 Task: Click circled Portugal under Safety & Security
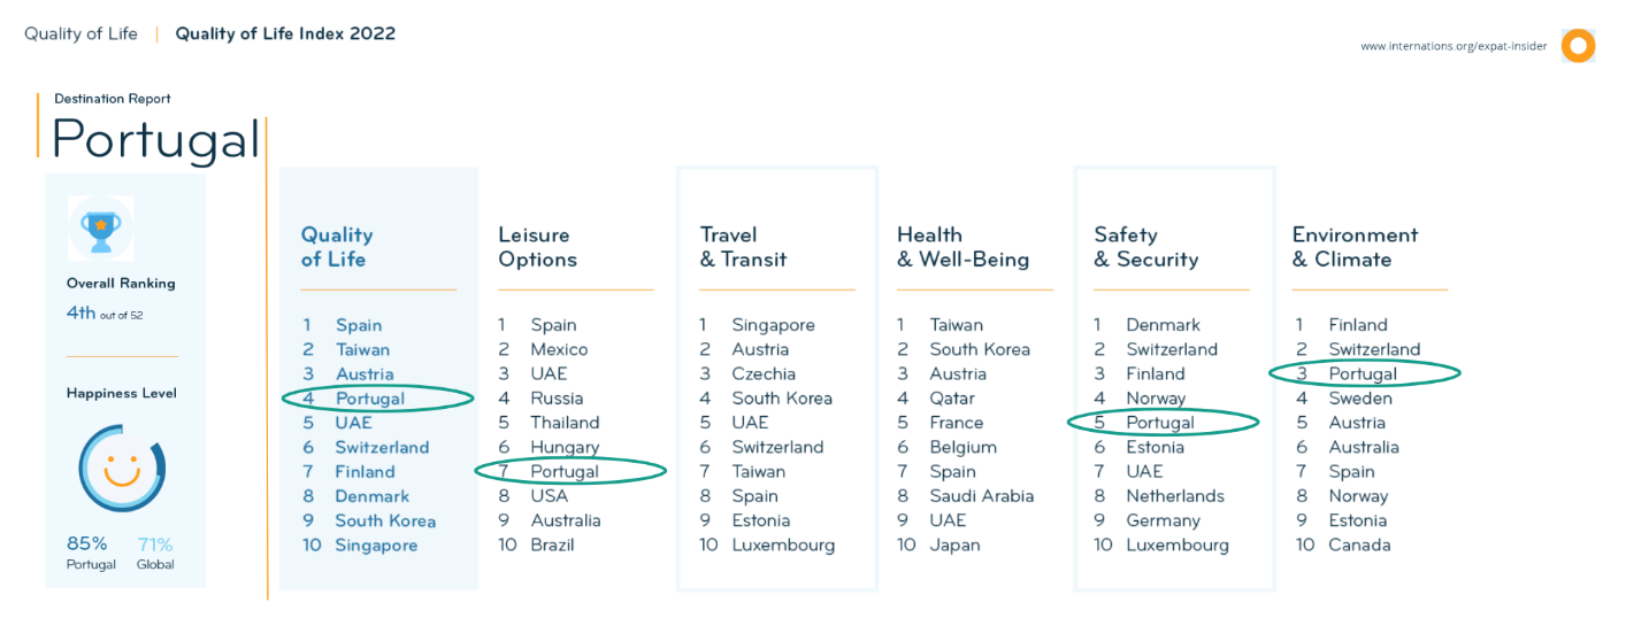[1160, 422]
